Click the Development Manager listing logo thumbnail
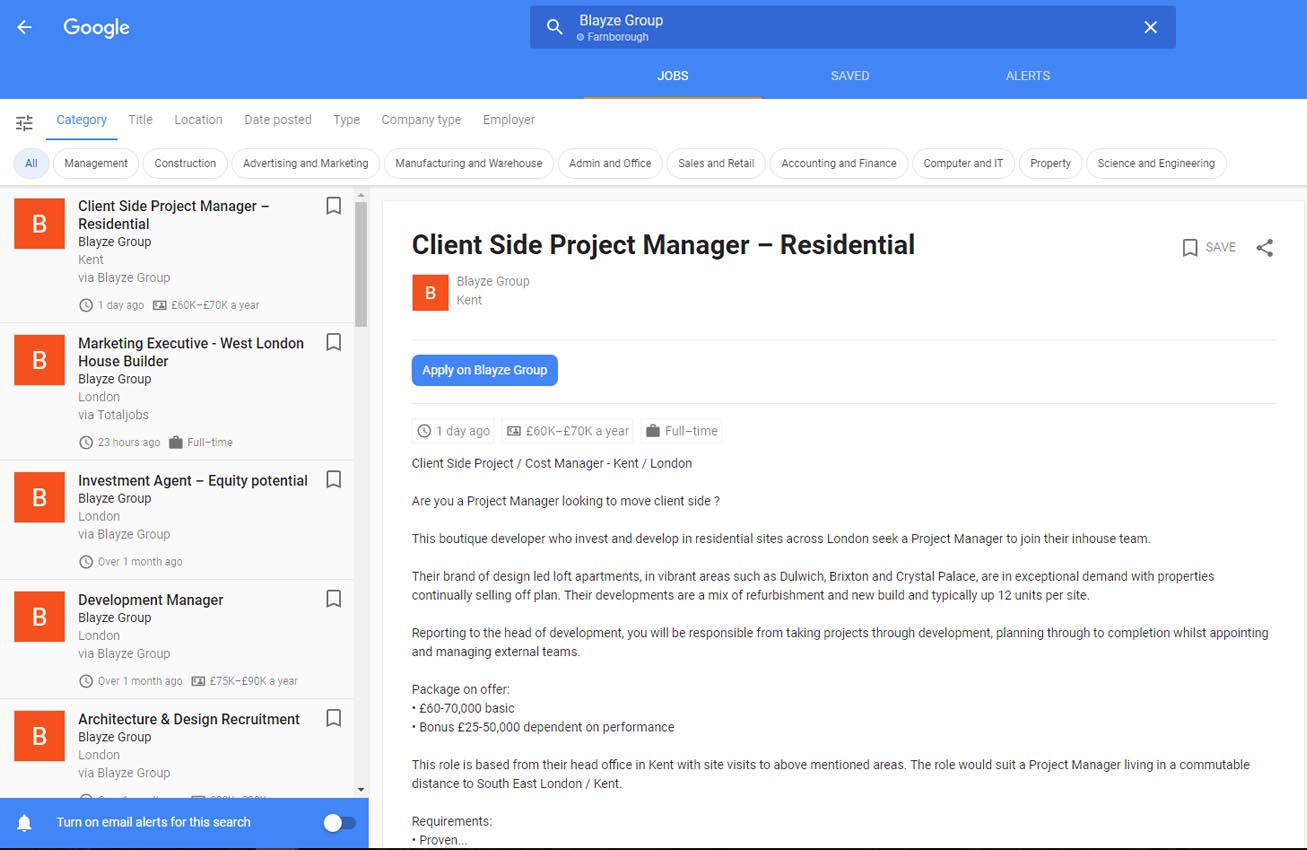The width and height of the screenshot is (1307, 850). [x=40, y=617]
